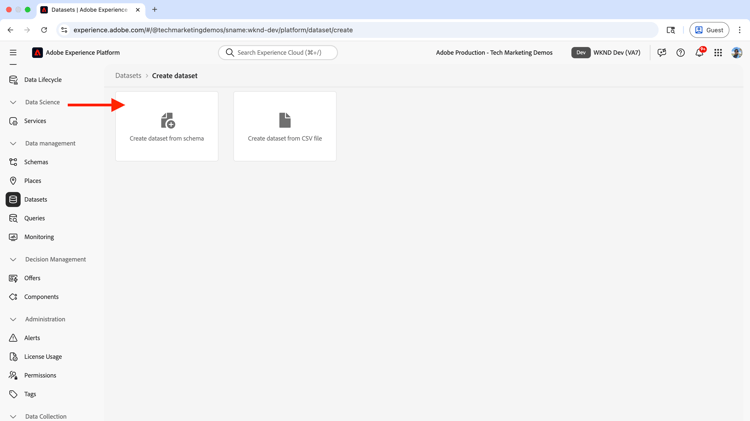Image resolution: width=750 pixels, height=421 pixels.
Task: Open the Offers icon
Action: pyautogui.click(x=13, y=278)
